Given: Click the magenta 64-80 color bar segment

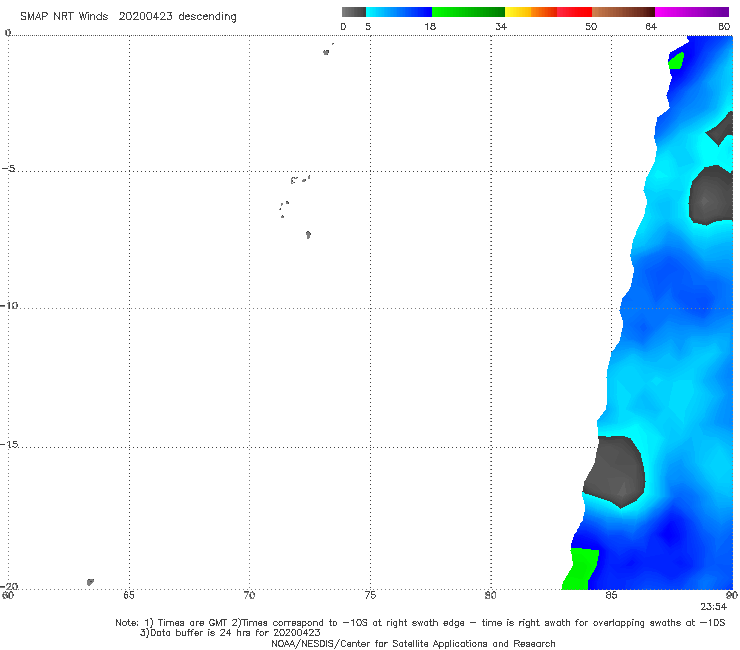Looking at the screenshot, I should (692, 12).
